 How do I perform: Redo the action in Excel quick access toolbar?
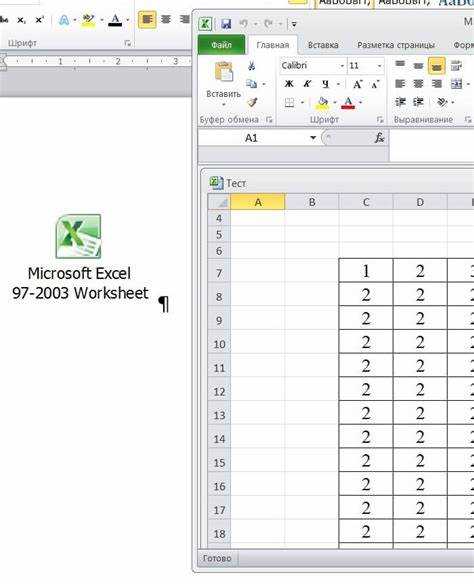pyautogui.click(x=268, y=24)
